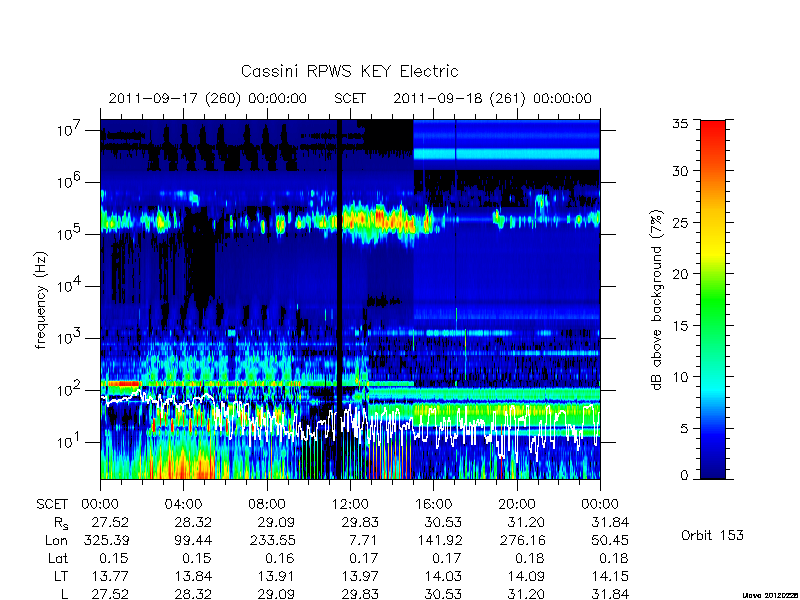Click the 10^7 frequency tick label

[x=68, y=130]
